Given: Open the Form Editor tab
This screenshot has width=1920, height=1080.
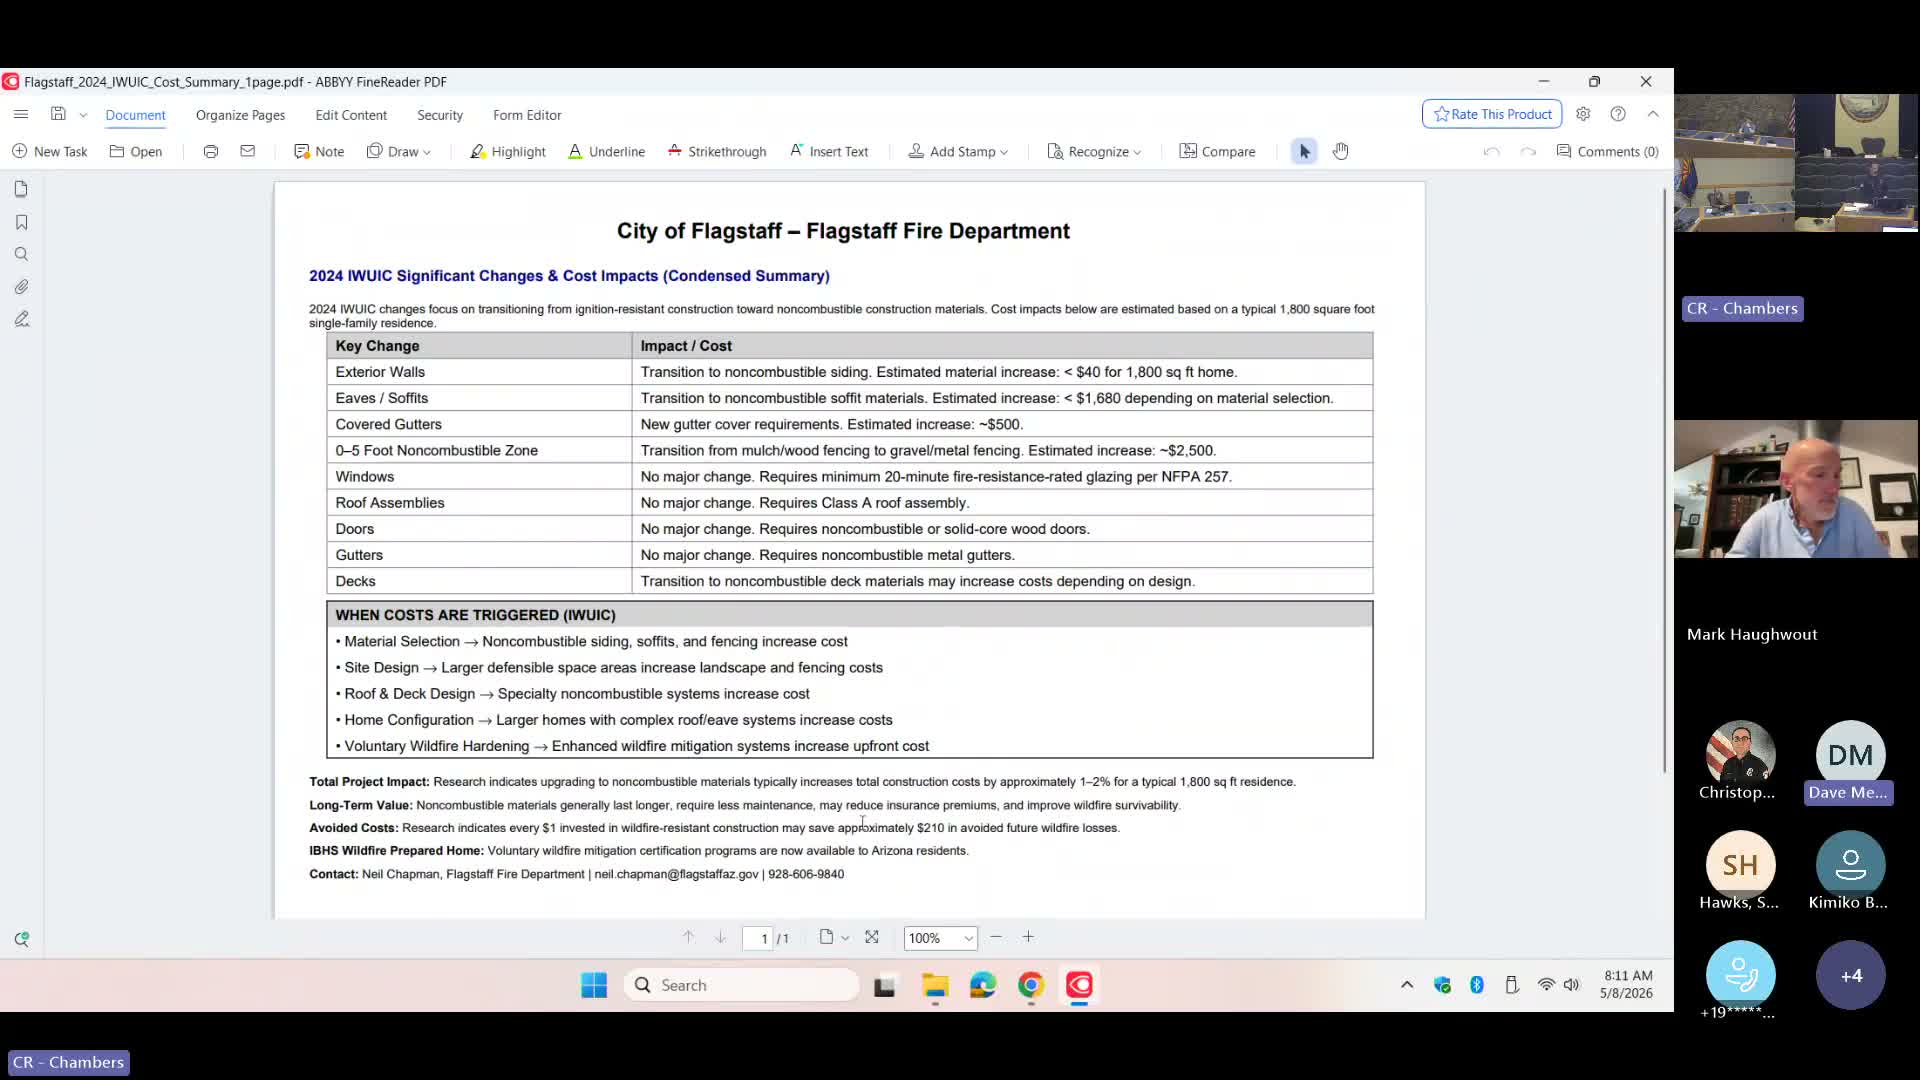Looking at the screenshot, I should tap(527, 115).
